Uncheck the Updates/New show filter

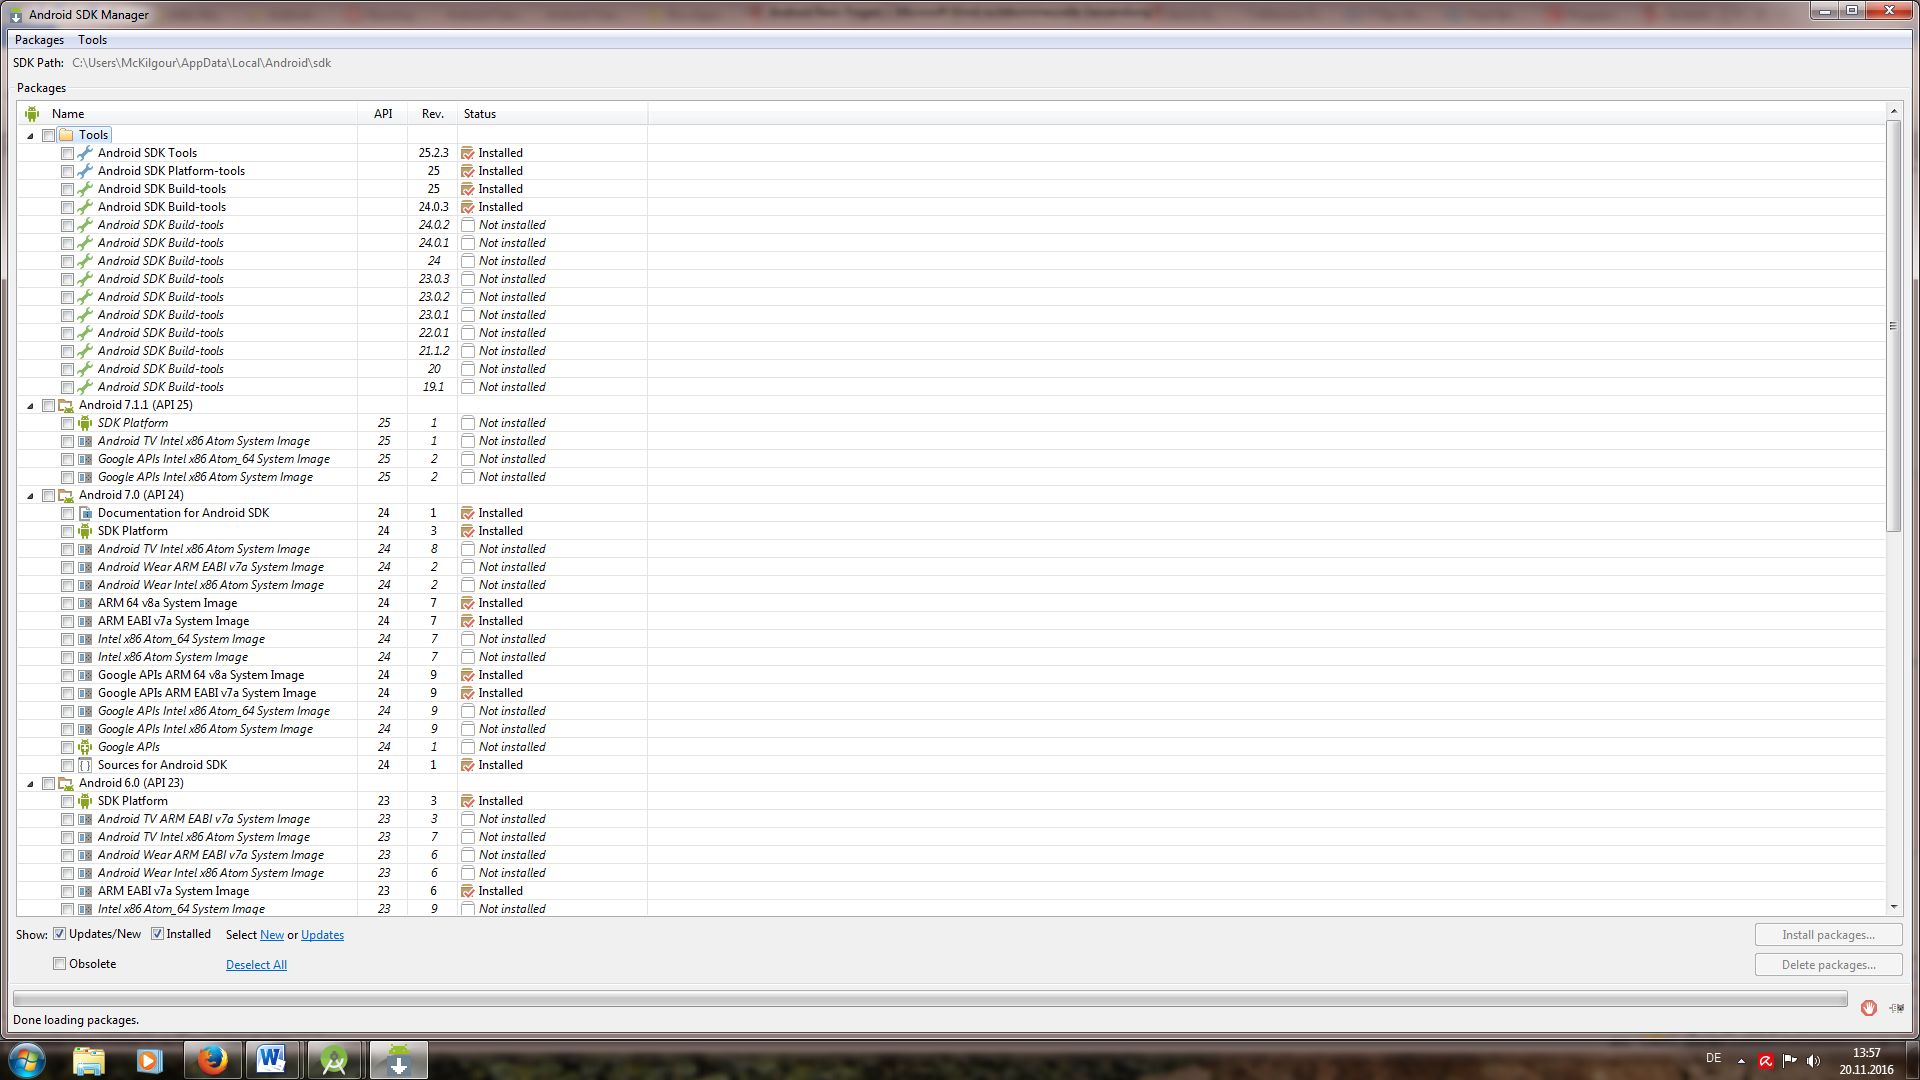click(x=60, y=934)
